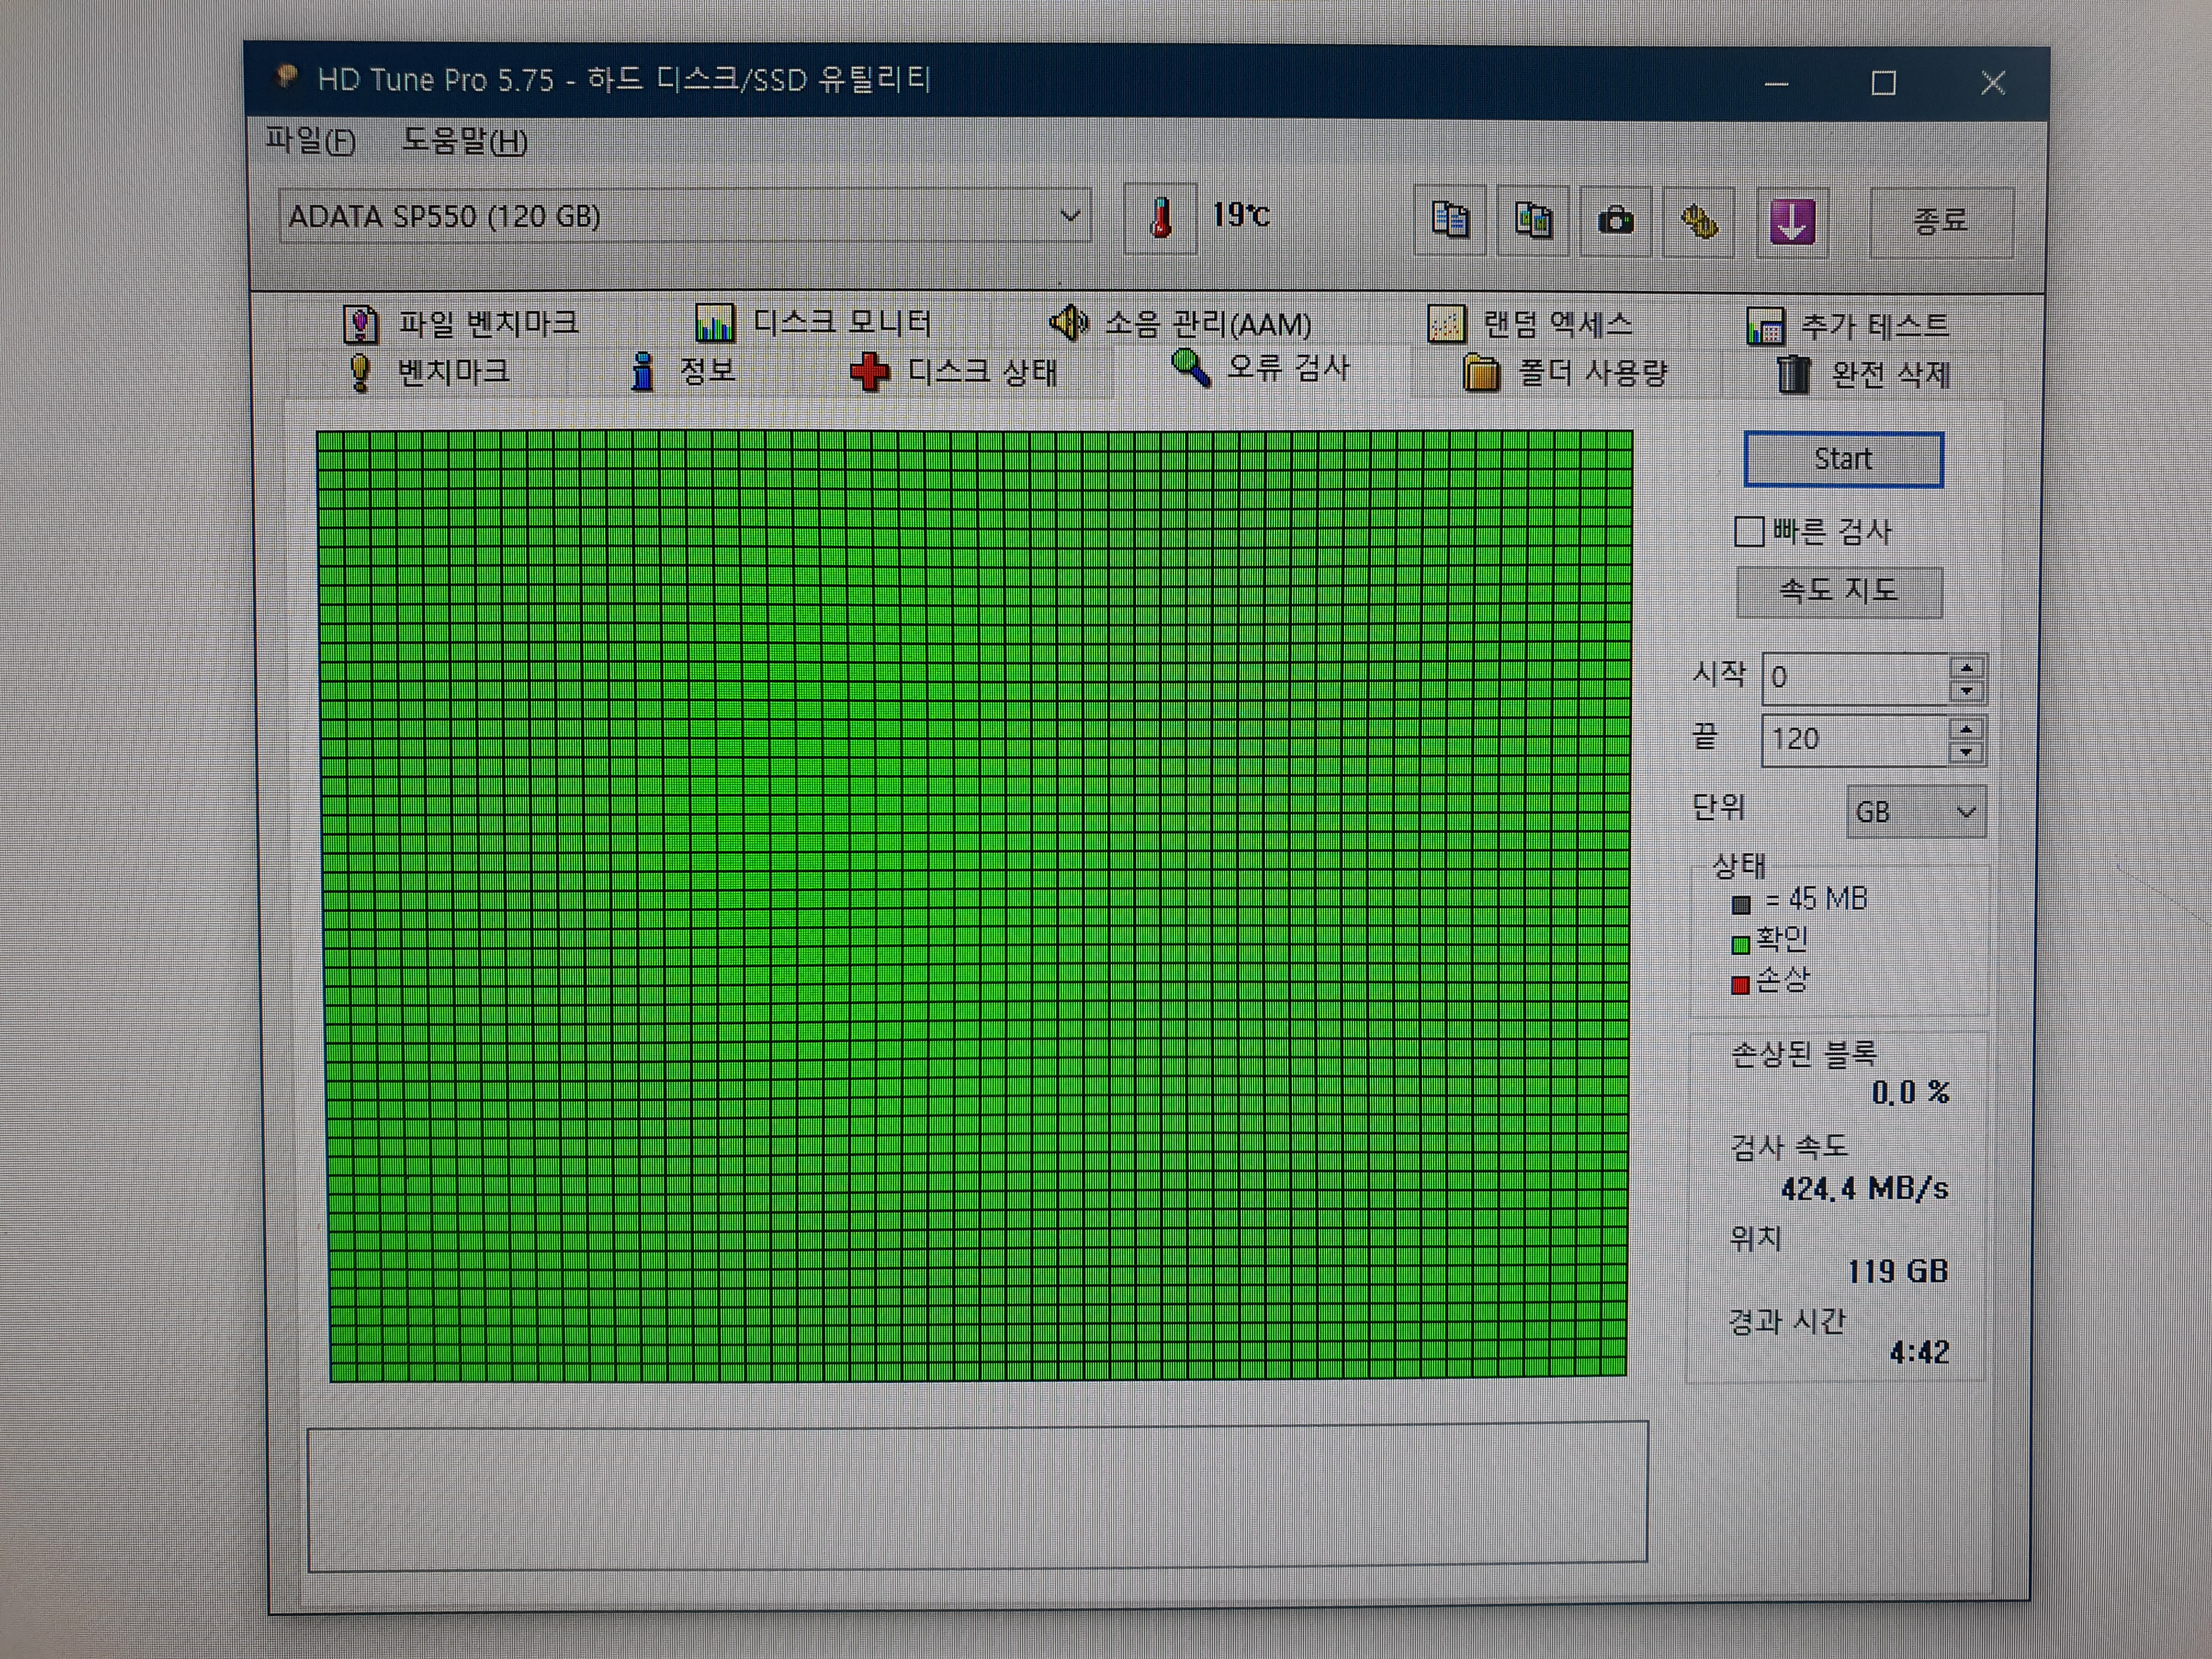Maximize the HD Tune Pro window
The height and width of the screenshot is (1659, 2212).
1884,83
